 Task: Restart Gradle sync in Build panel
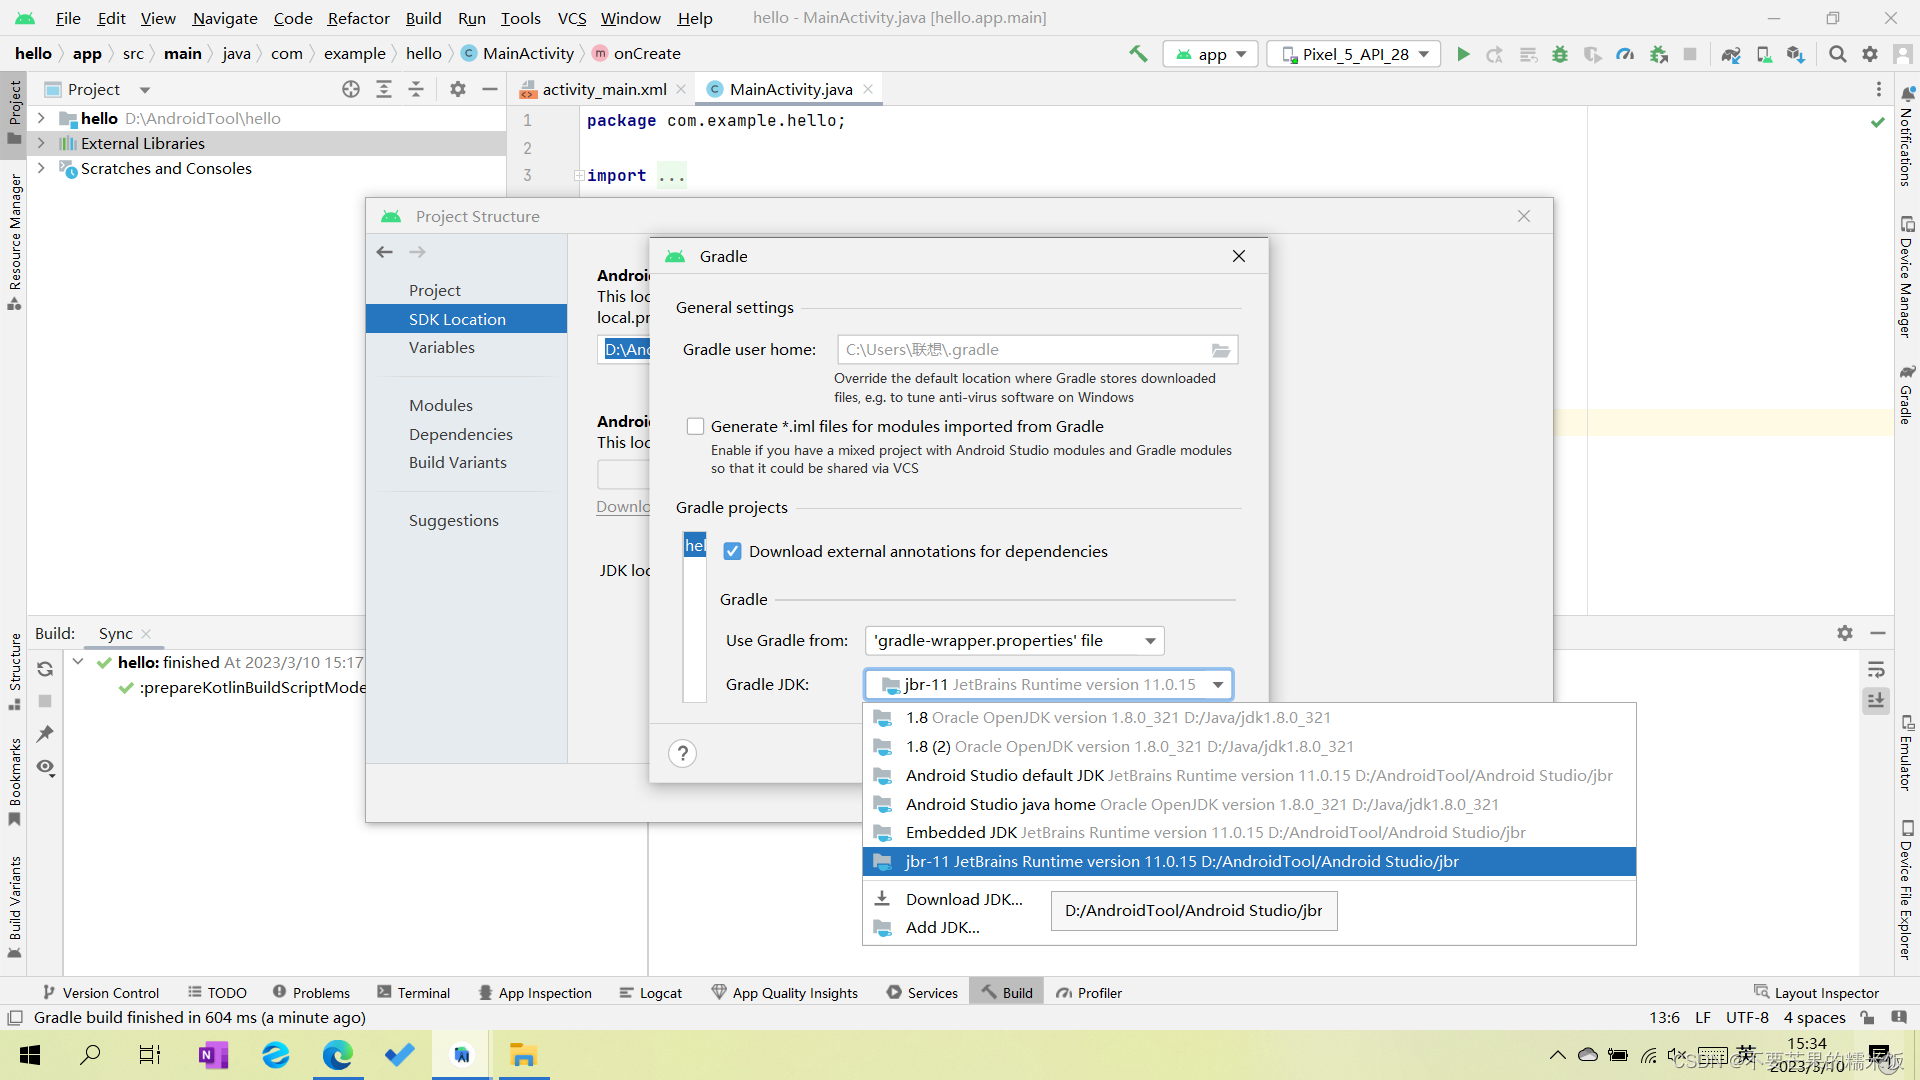pyautogui.click(x=45, y=669)
